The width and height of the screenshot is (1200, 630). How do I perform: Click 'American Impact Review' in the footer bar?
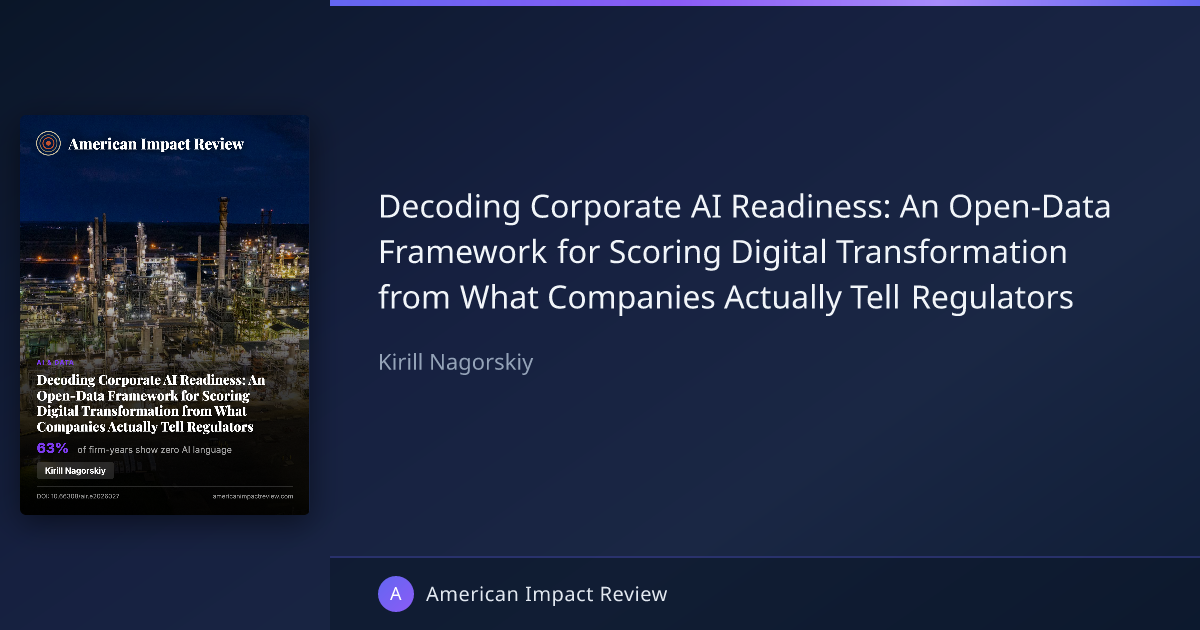pos(546,594)
